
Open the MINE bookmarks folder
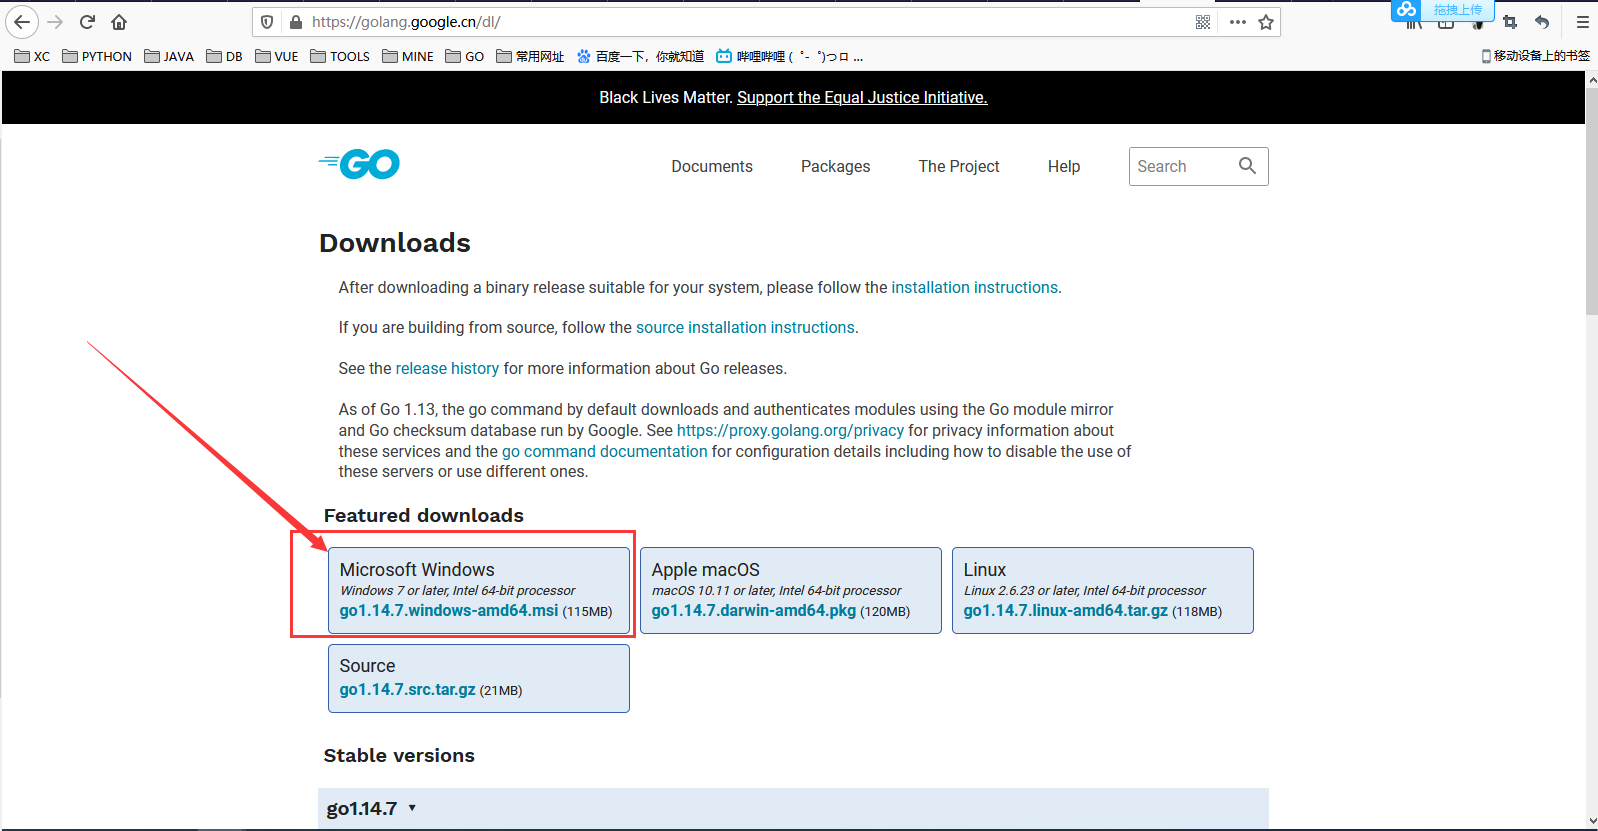pyautogui.click(x=408, y=56)
